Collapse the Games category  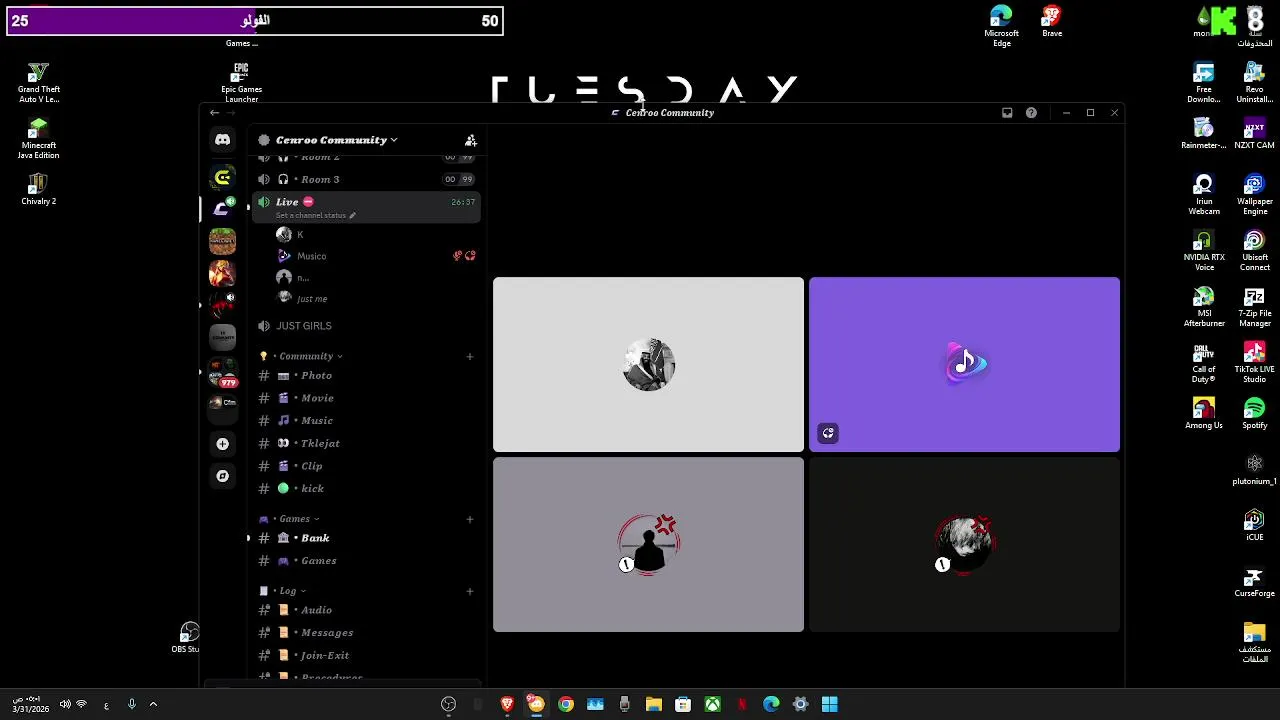click(x=297, y=519)
